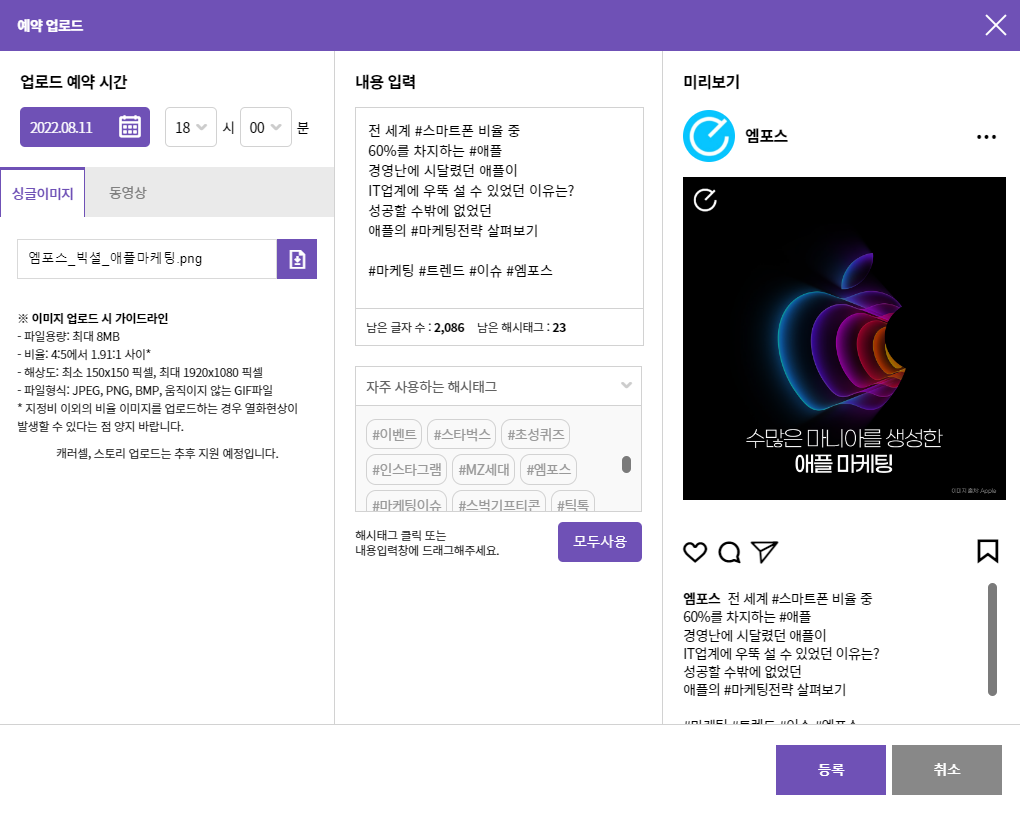
Task: Add the #엠포스 hashtag chip
Action: click(x=548, y=469)
